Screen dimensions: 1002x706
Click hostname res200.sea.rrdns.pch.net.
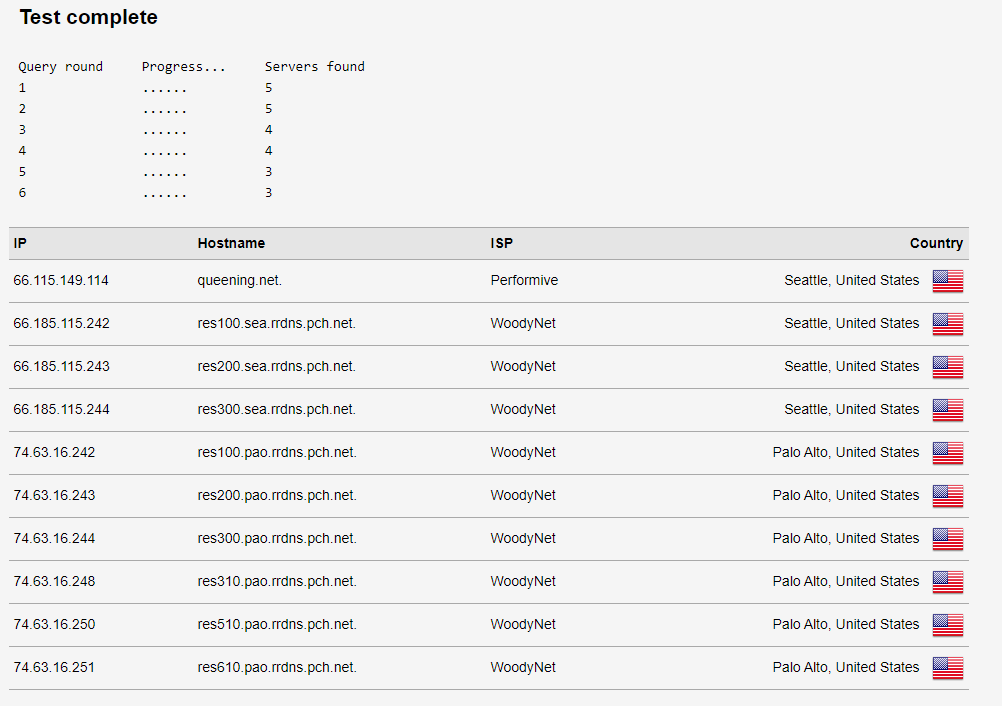point(277,366)
